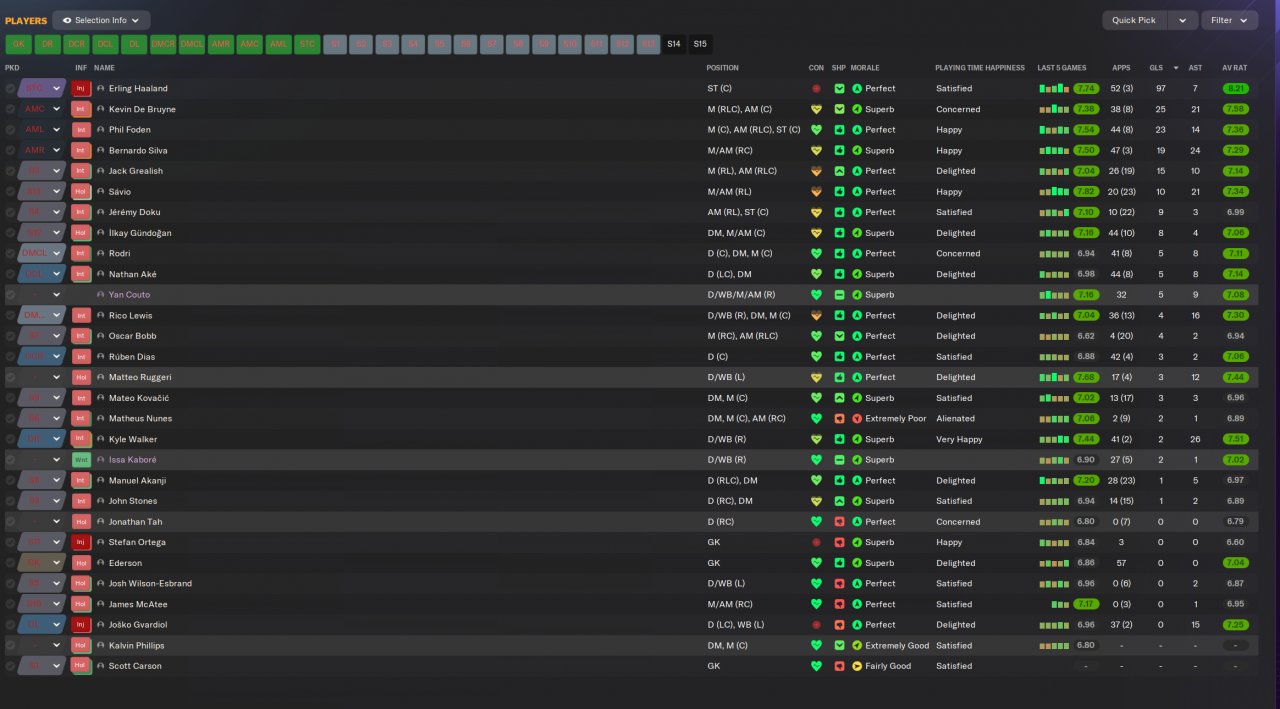Open Nathan Aké's position dropdown

(x=42, y=274)
